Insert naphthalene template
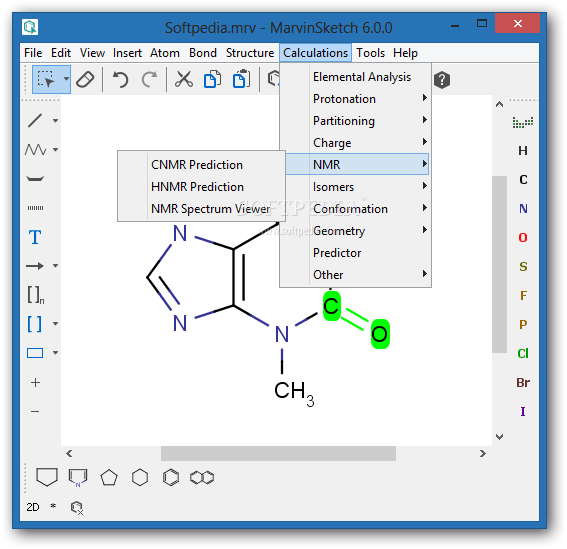 click(x=202, y=477)
